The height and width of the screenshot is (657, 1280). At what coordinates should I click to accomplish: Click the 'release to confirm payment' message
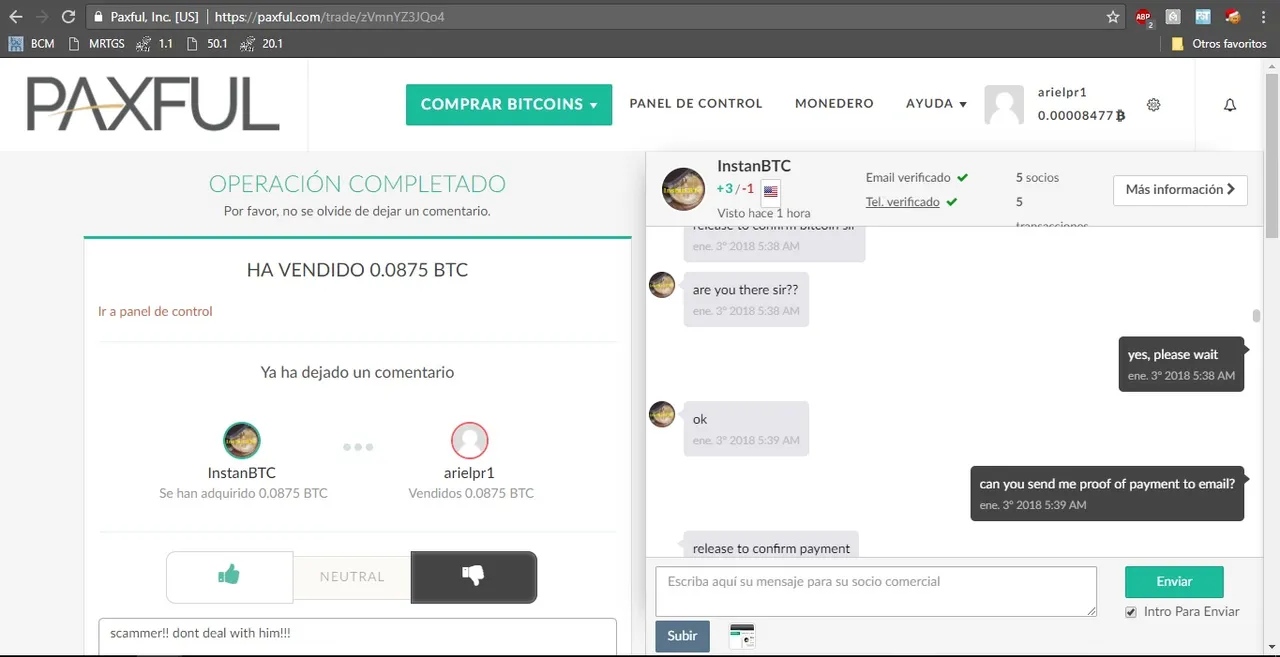[x=771, y=544]
